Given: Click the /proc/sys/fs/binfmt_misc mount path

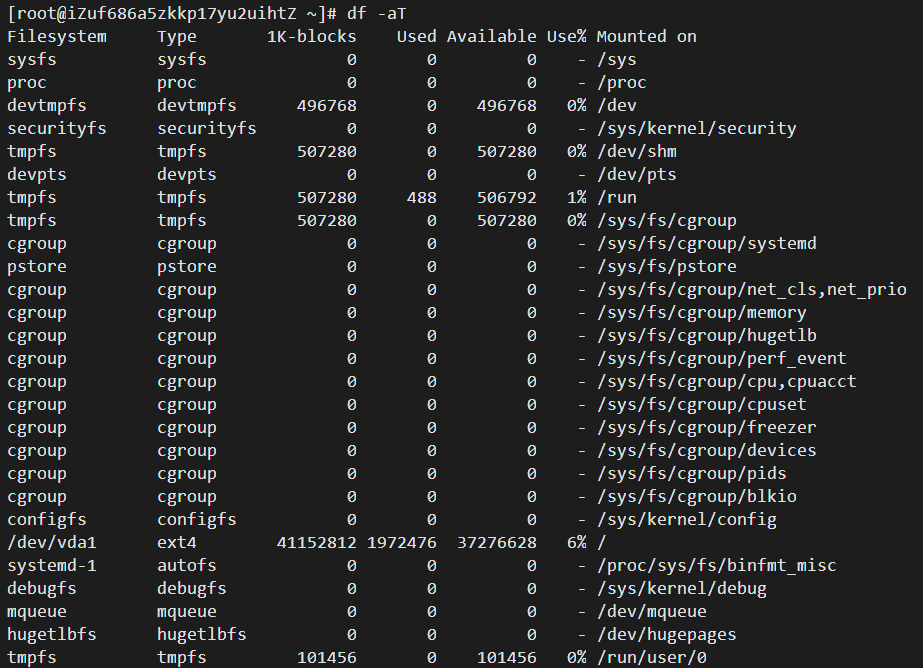Looking at the screenshot, I should click(716, 565).
